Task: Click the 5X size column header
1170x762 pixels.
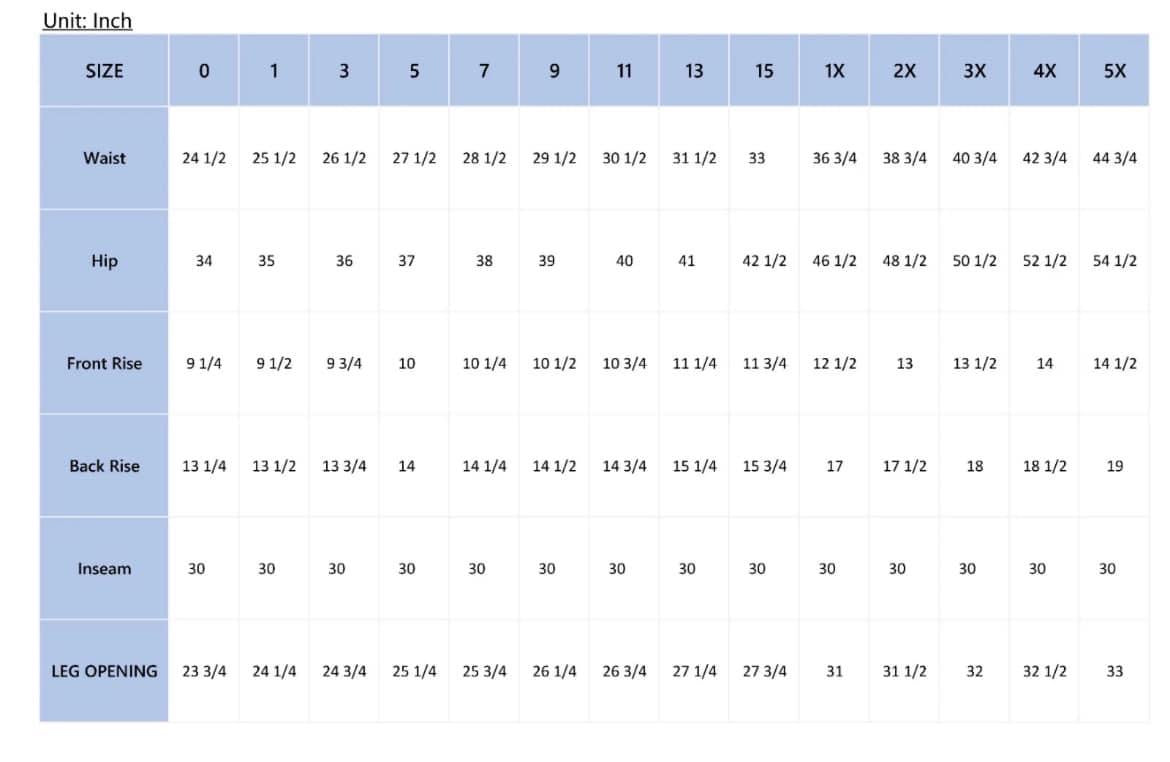Action: (x=1114, y=71)
